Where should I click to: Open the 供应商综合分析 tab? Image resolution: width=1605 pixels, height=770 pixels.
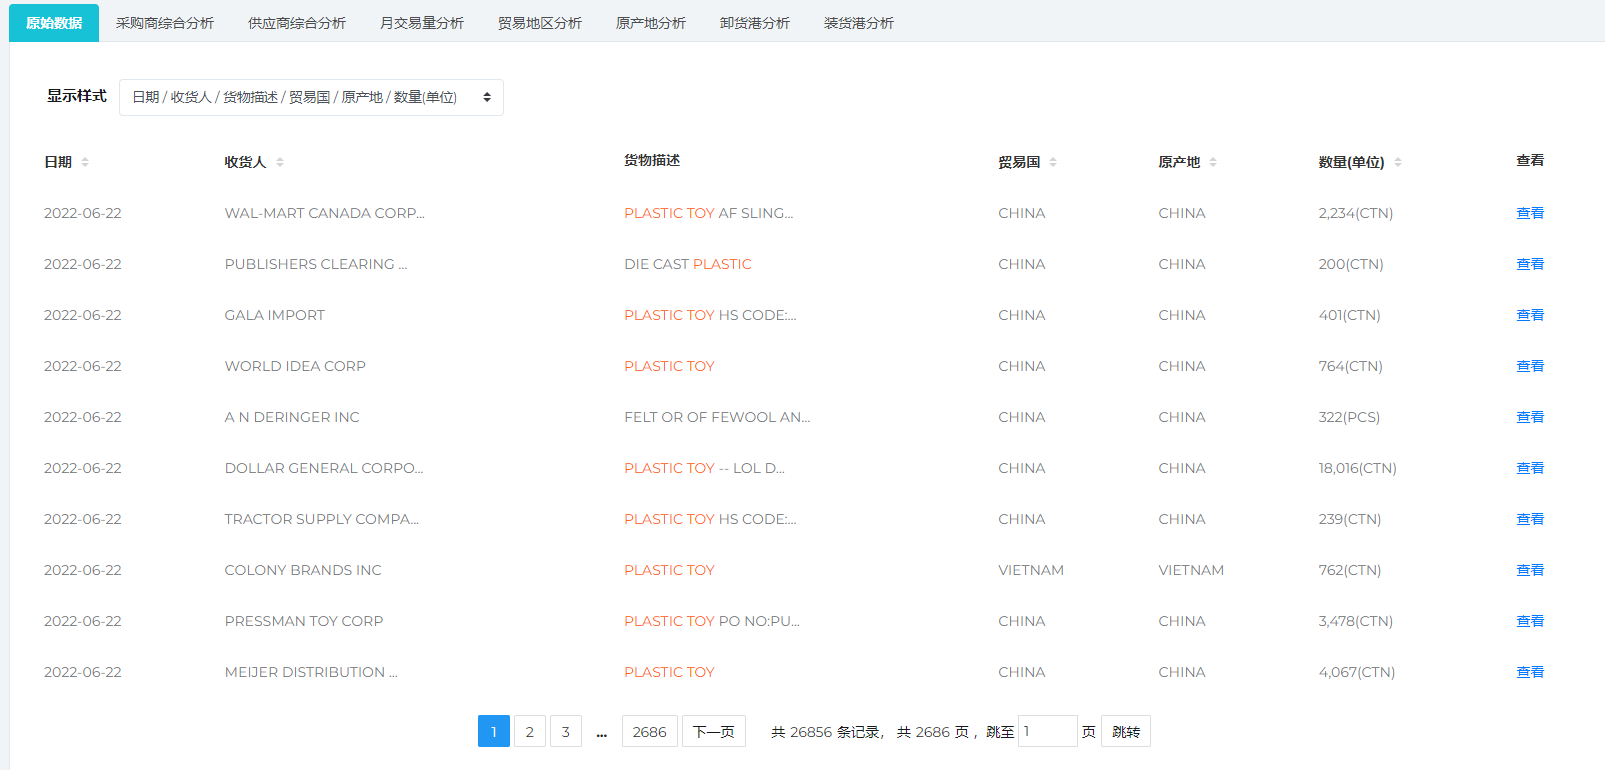[297, 23]
